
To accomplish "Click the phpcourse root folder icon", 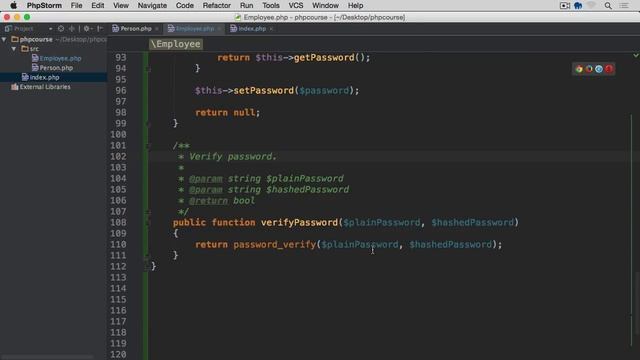I will tap(15, 39).
